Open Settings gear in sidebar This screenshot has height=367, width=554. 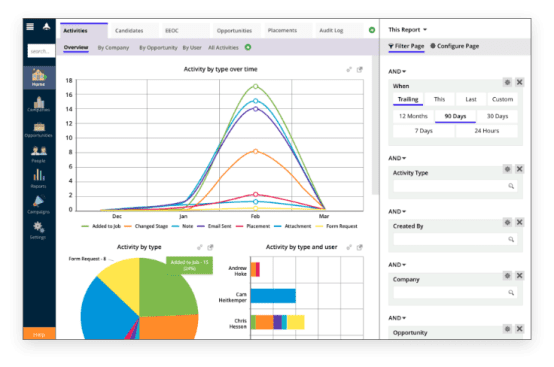point(38,230)
